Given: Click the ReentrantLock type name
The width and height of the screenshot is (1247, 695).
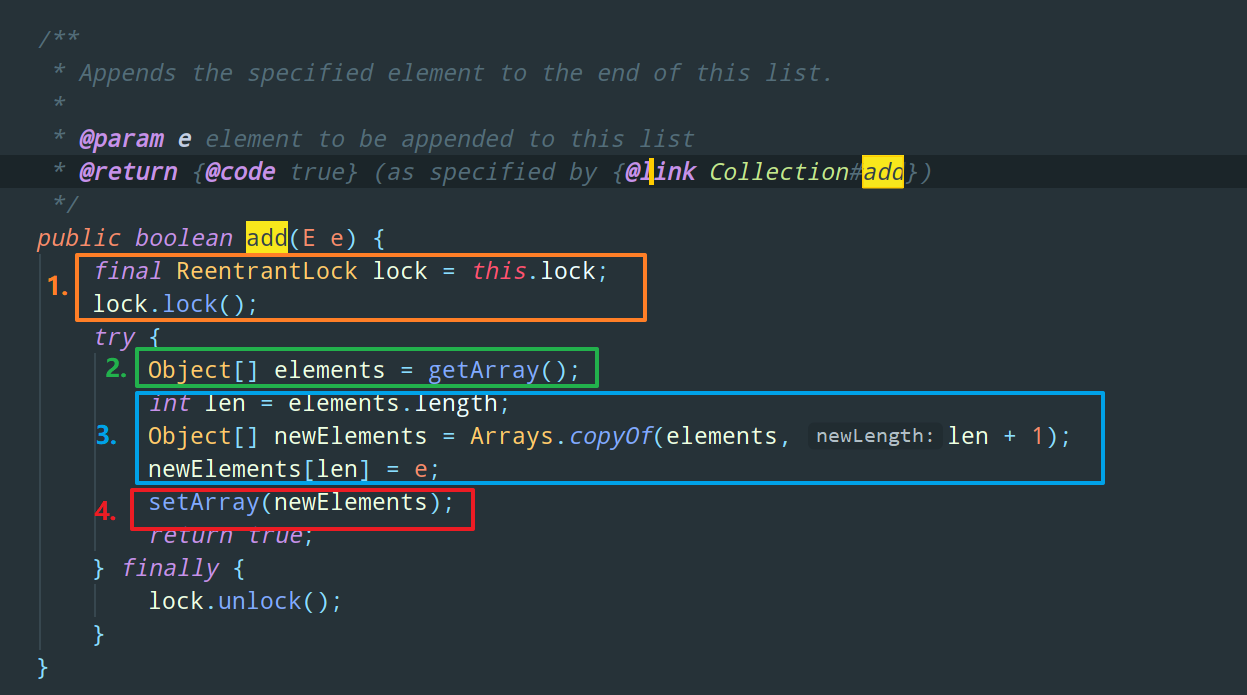Looking at the screenshot, I should [267, 271].
